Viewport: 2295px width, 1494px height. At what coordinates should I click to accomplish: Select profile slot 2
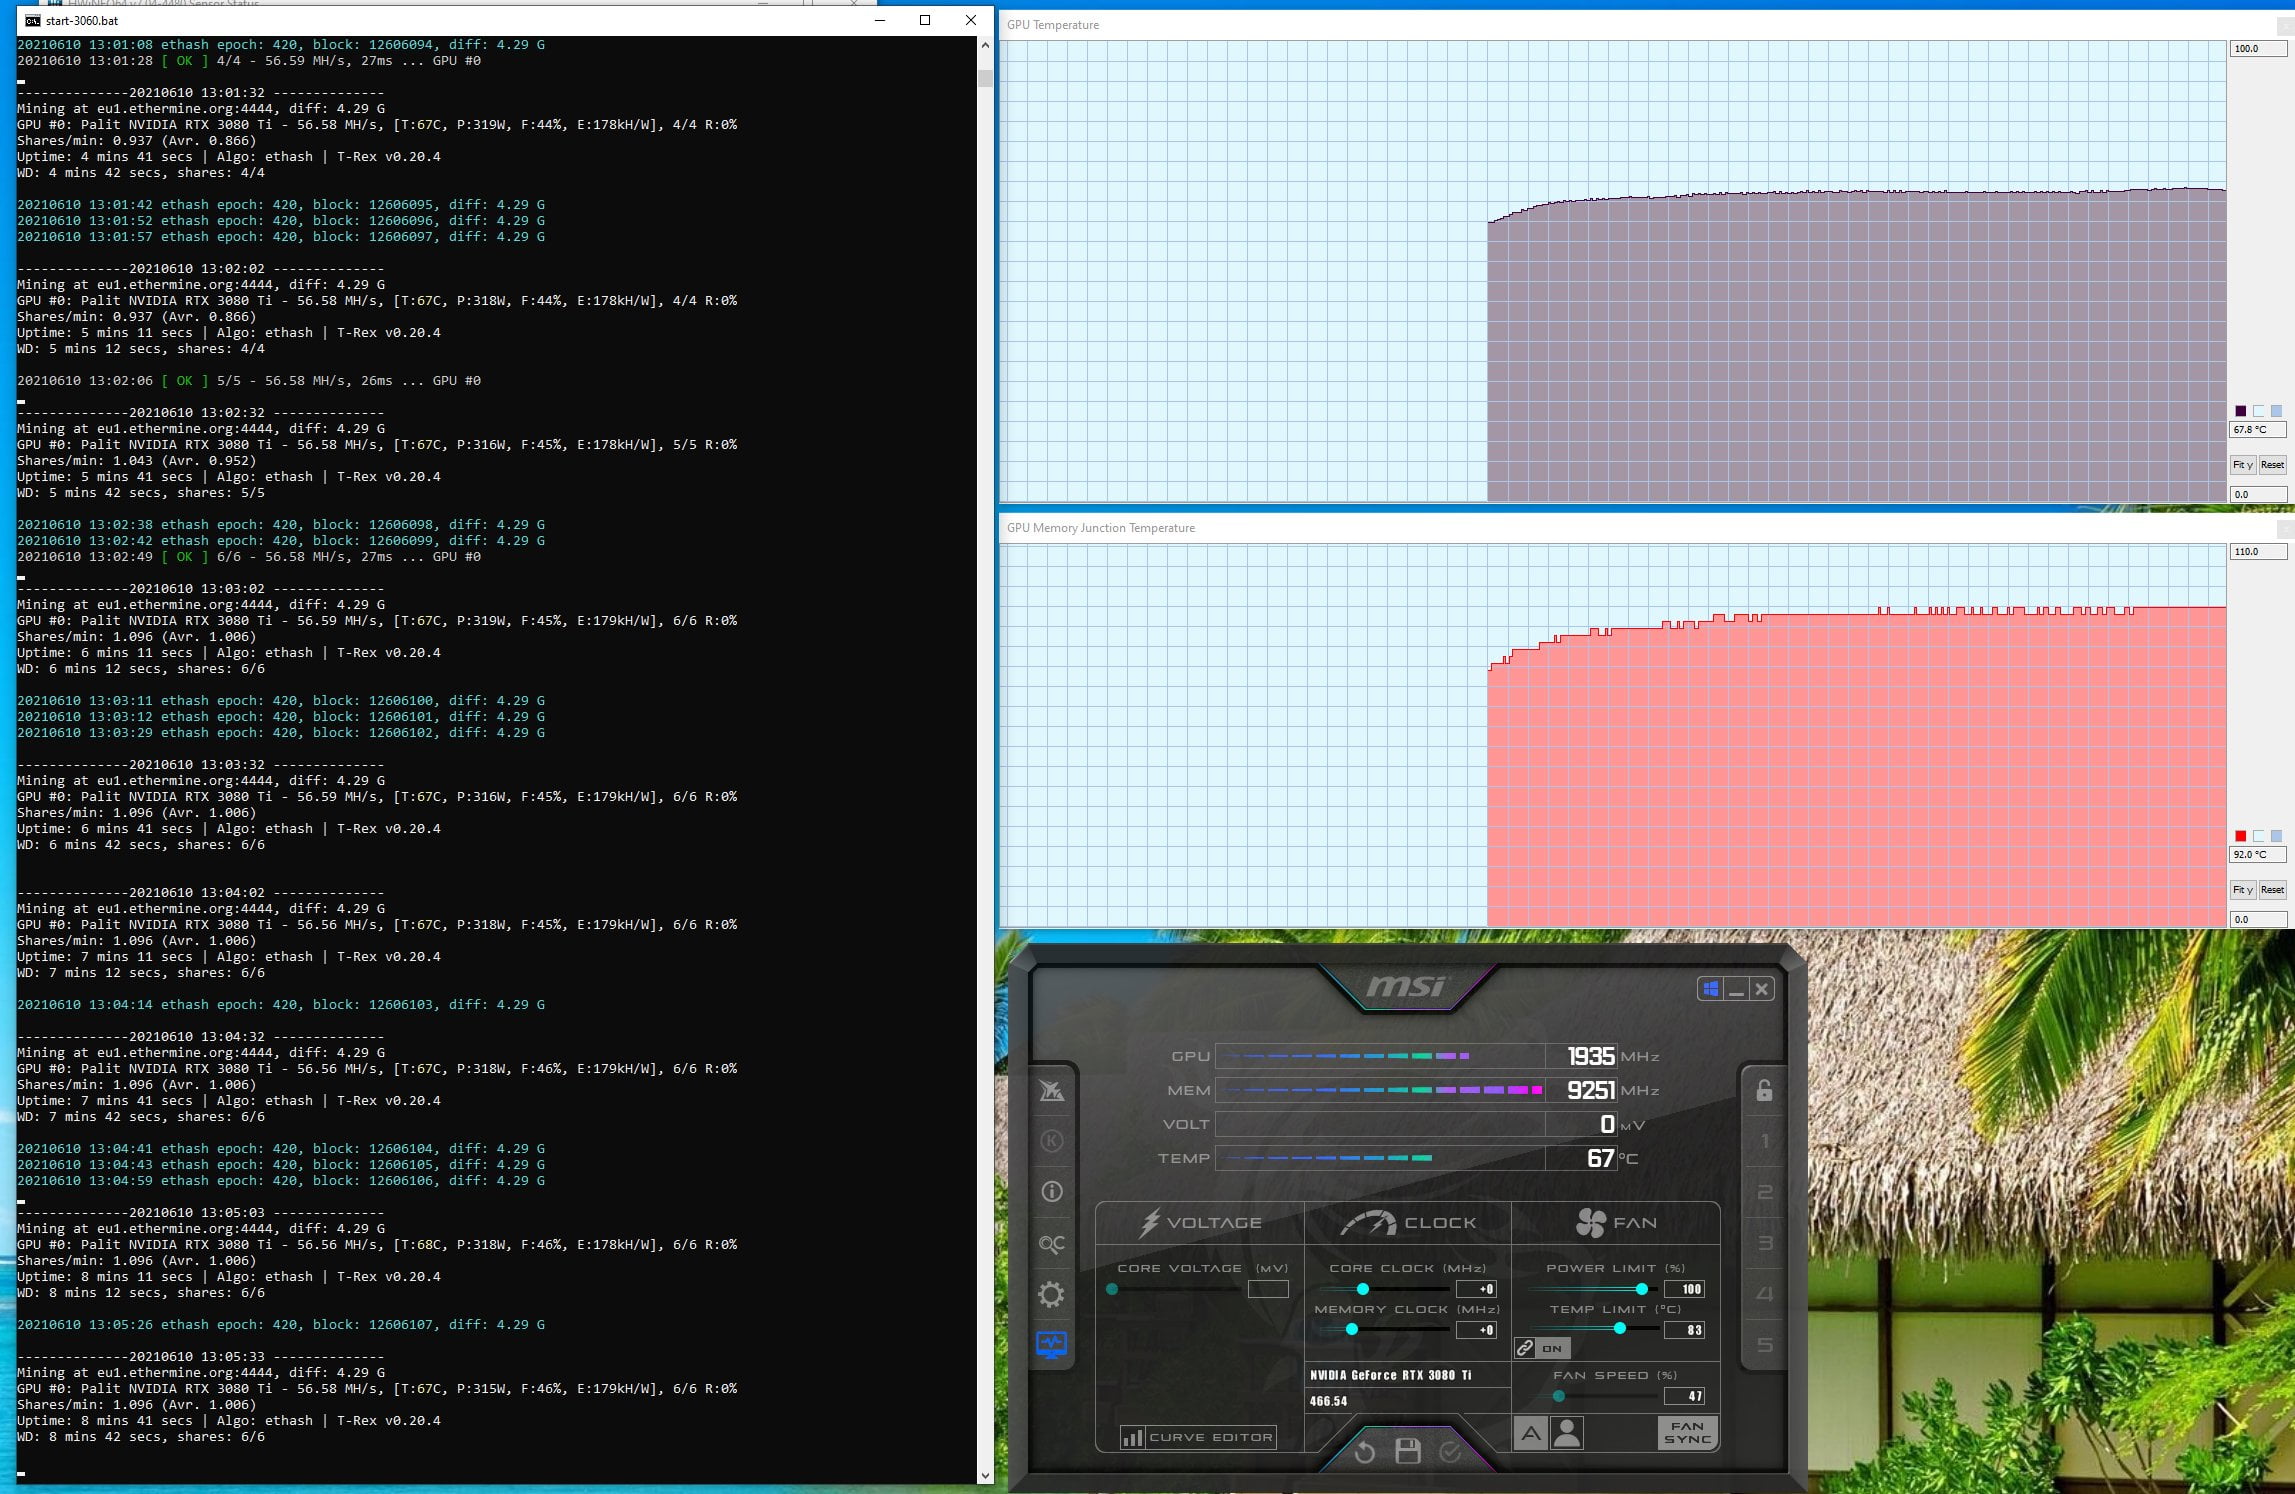1764,1192
